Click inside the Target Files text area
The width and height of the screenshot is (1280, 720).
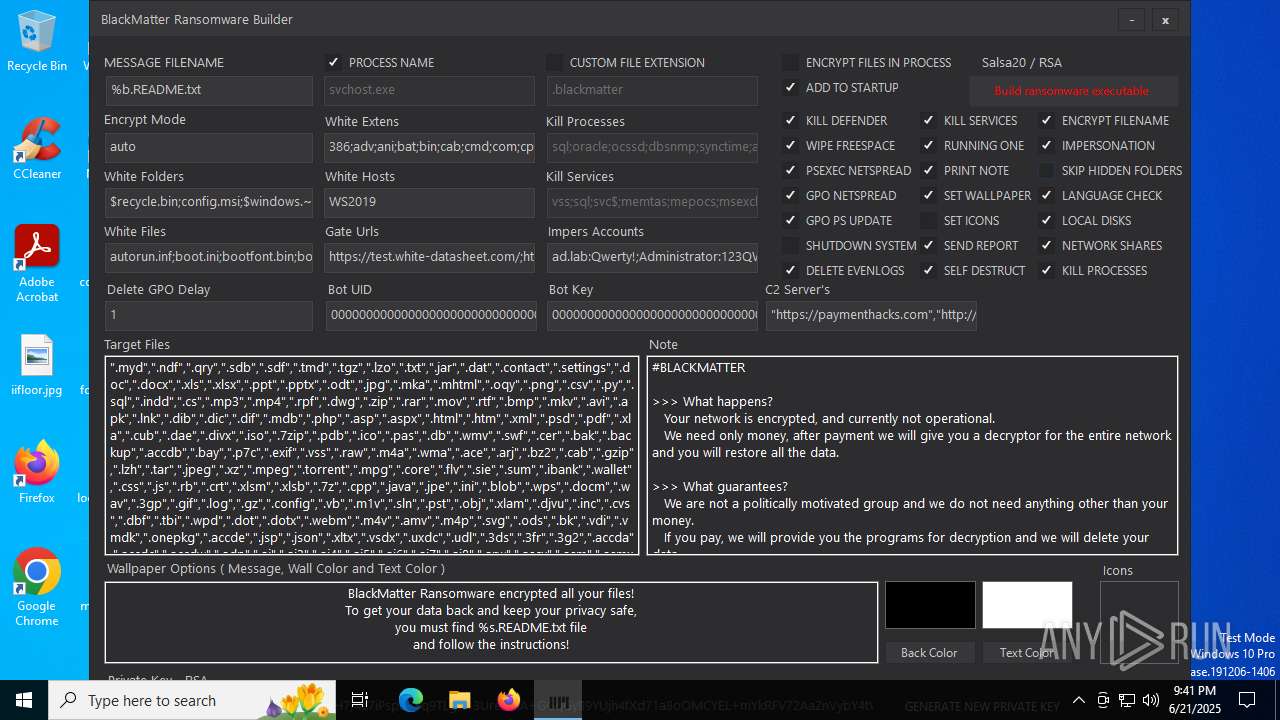[371, 455]
